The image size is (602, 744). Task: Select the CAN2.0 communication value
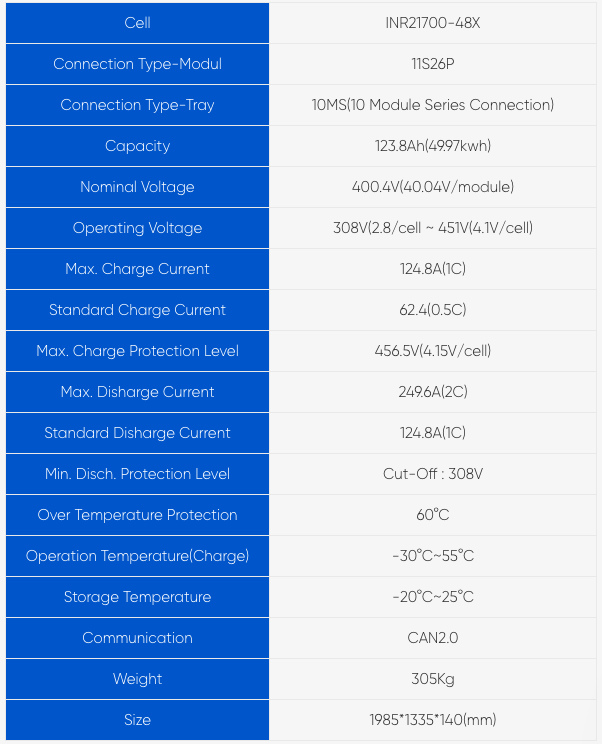pos(432,638)
